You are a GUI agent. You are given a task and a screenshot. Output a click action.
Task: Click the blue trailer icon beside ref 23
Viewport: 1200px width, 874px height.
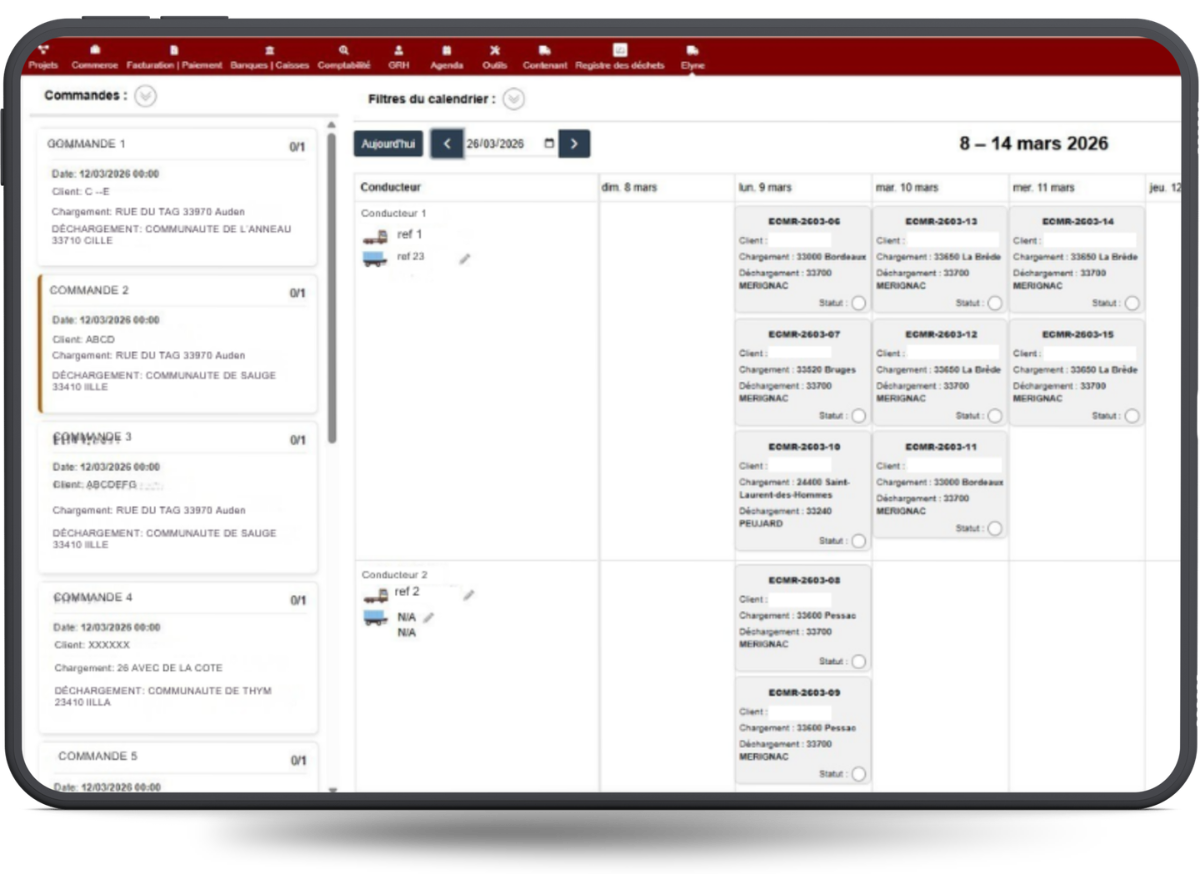pos(375,259)
